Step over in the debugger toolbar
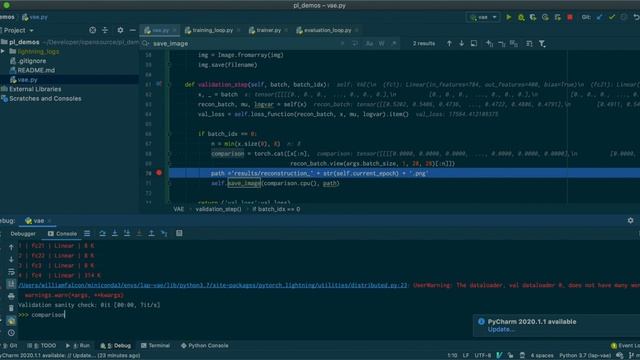The height and width of the screenshot is (360, 640). click(102, 233)
